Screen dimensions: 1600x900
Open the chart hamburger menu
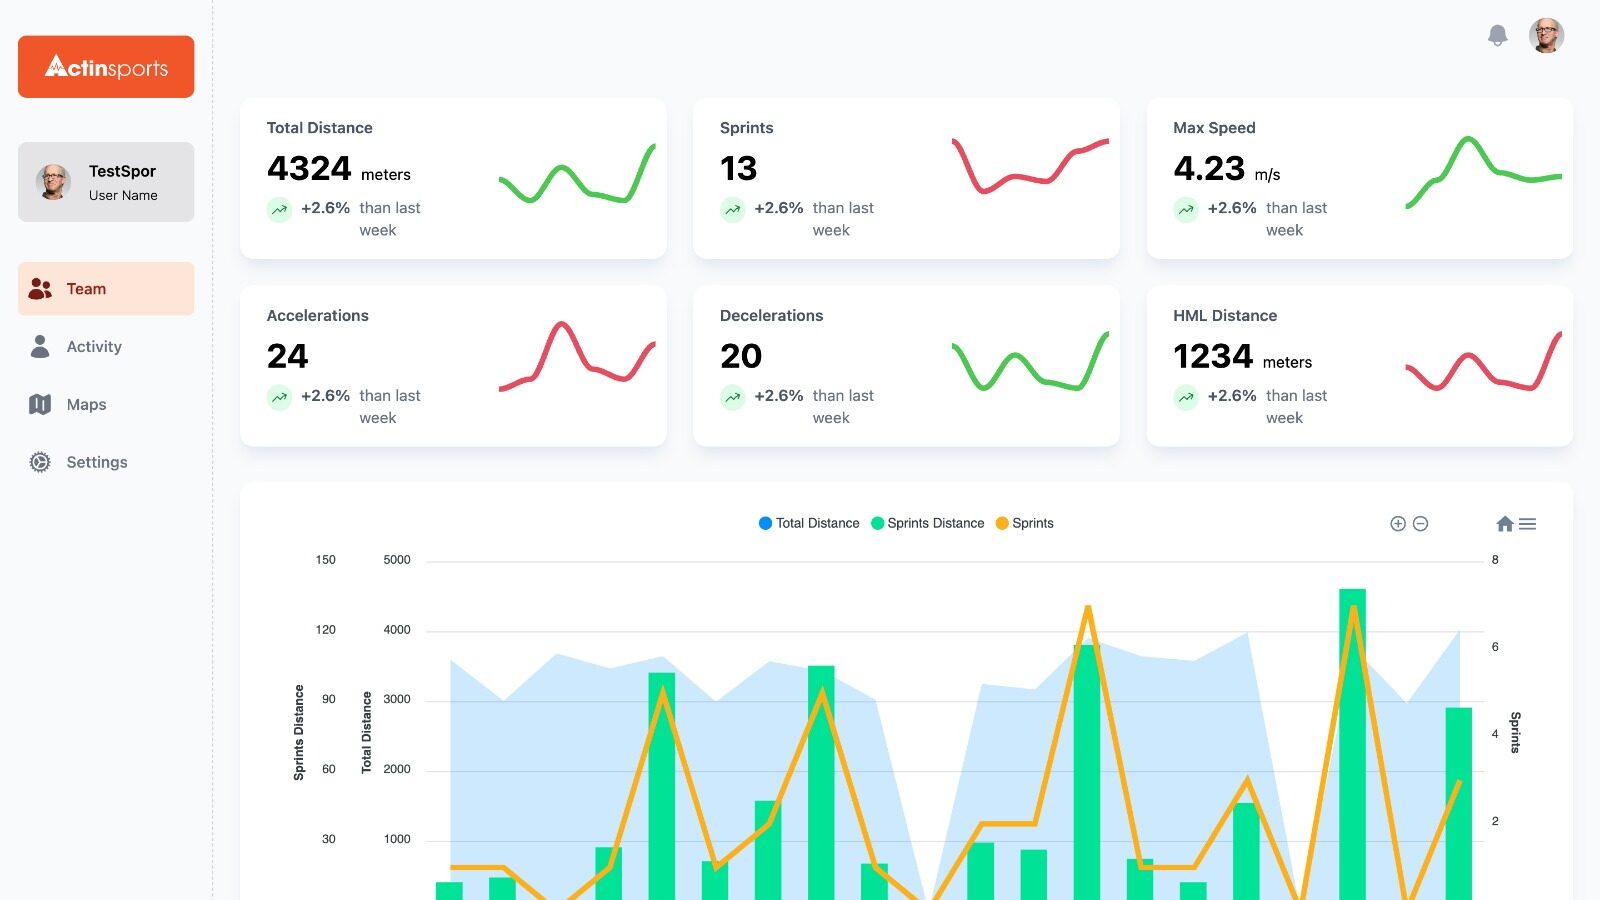click(1527, 524)
